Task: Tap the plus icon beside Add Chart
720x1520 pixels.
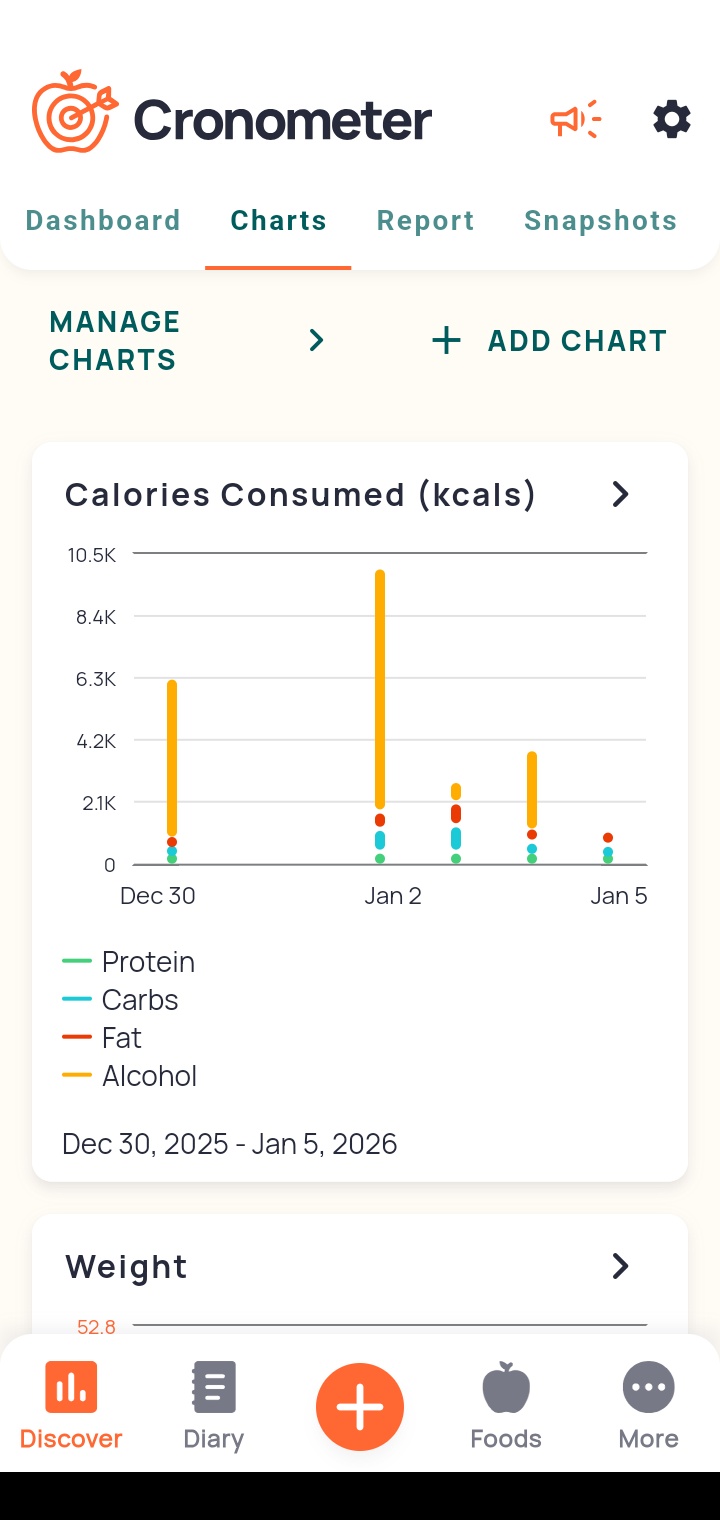Action: pyautogui.click(x=446, y=341)
